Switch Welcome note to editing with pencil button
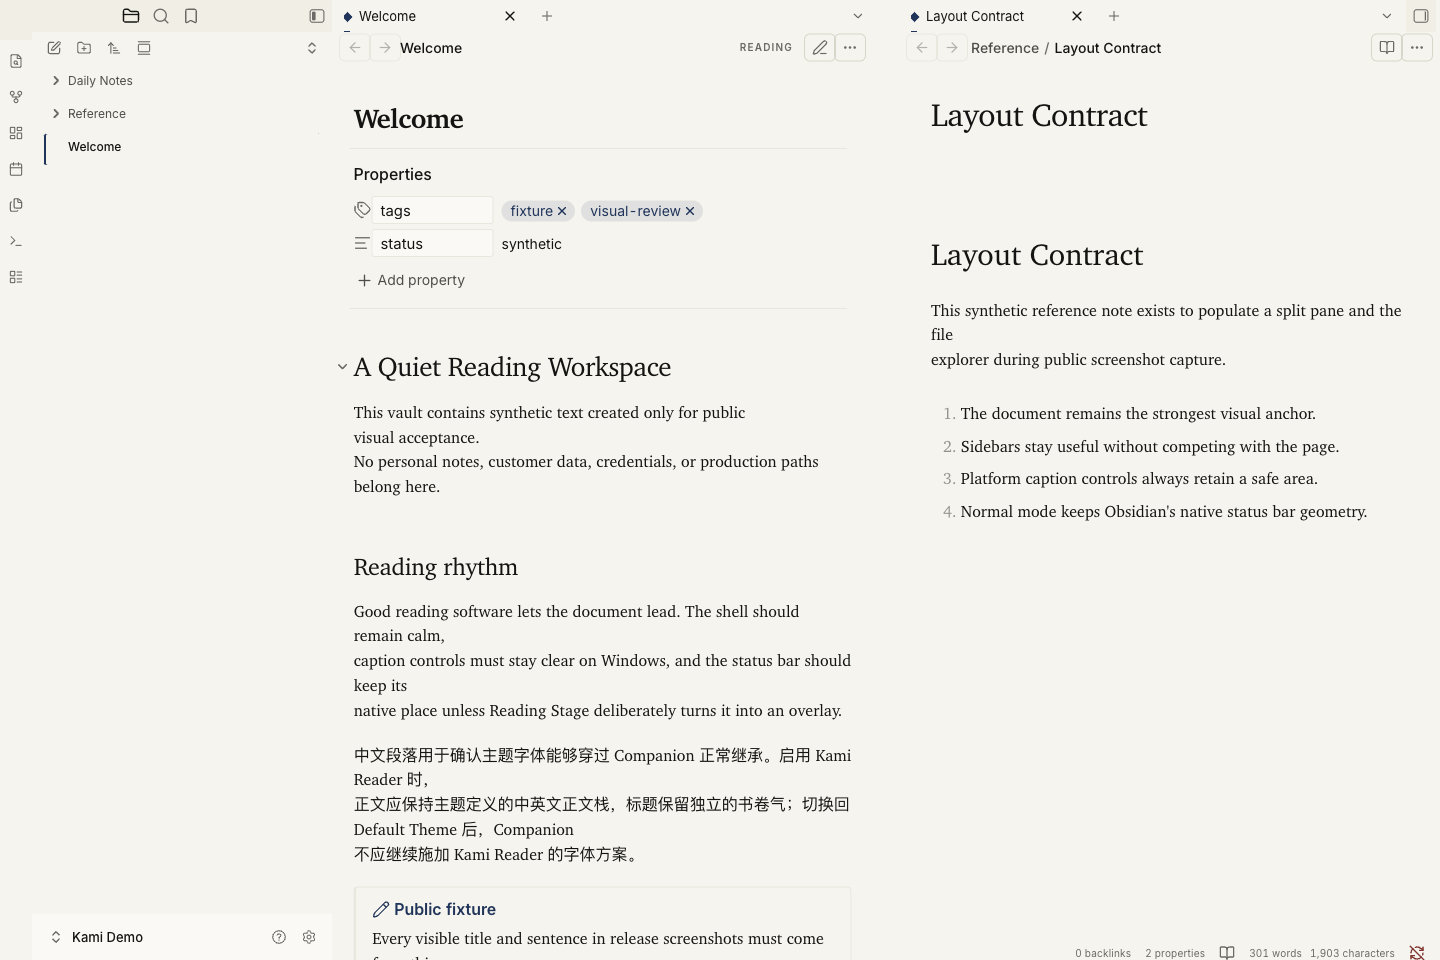This screenshot has width=1440, height=960. coord(820,48)
